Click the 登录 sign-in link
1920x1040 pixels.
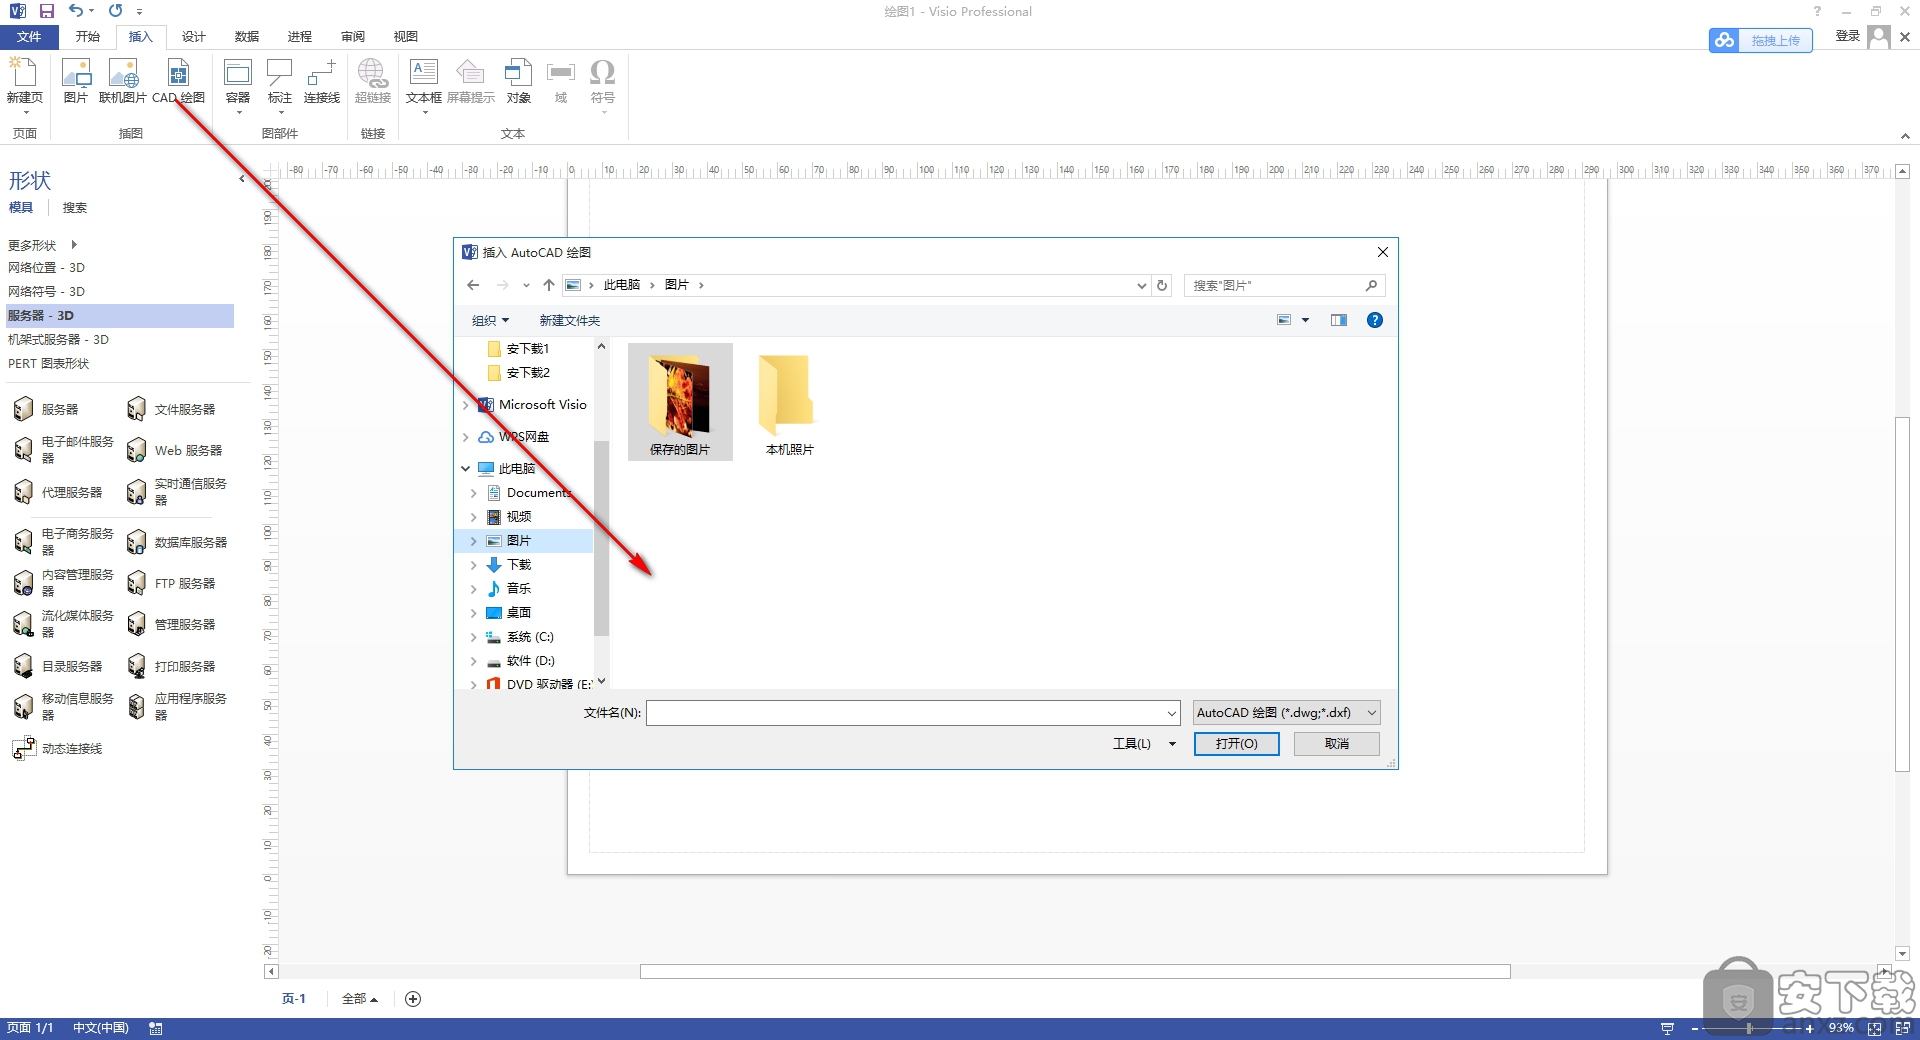pyautogui.click(x=1848, y=36)
